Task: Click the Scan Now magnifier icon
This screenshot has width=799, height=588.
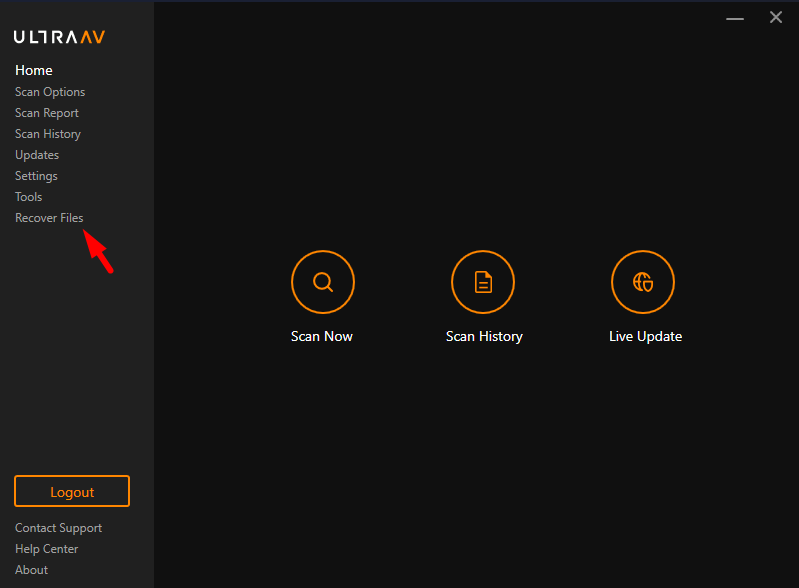Action: (x=323, y=282)
